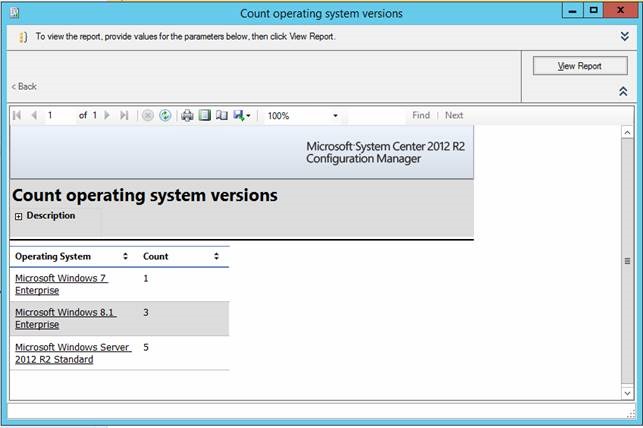Click the View Report button
643x428 pixels.
[x=580, y=66]
